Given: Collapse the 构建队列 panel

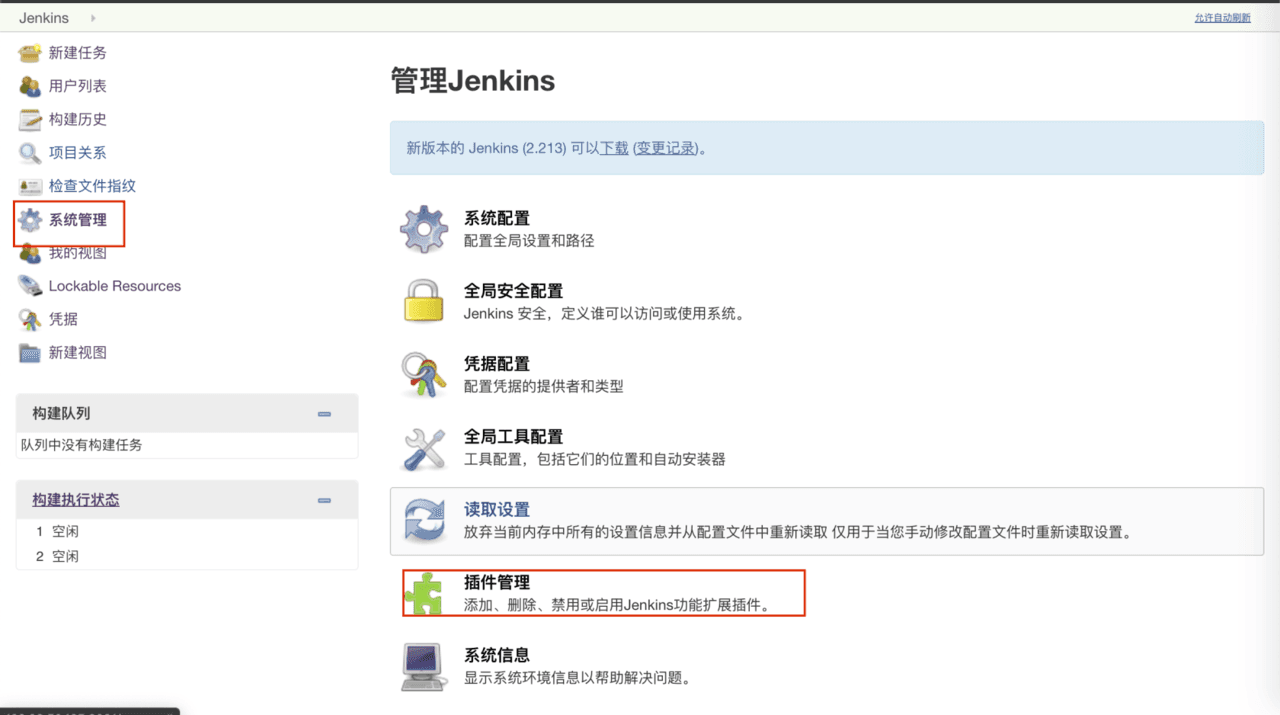Looking at the screenshot, I should point(324,414).
